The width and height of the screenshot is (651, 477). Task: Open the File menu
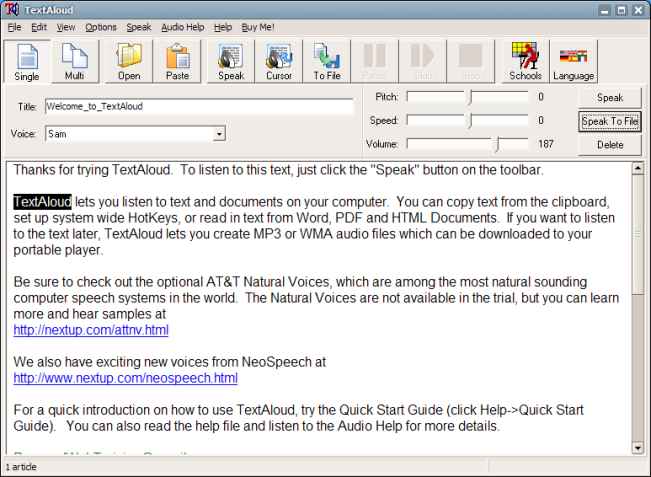[x=14, y=27]
